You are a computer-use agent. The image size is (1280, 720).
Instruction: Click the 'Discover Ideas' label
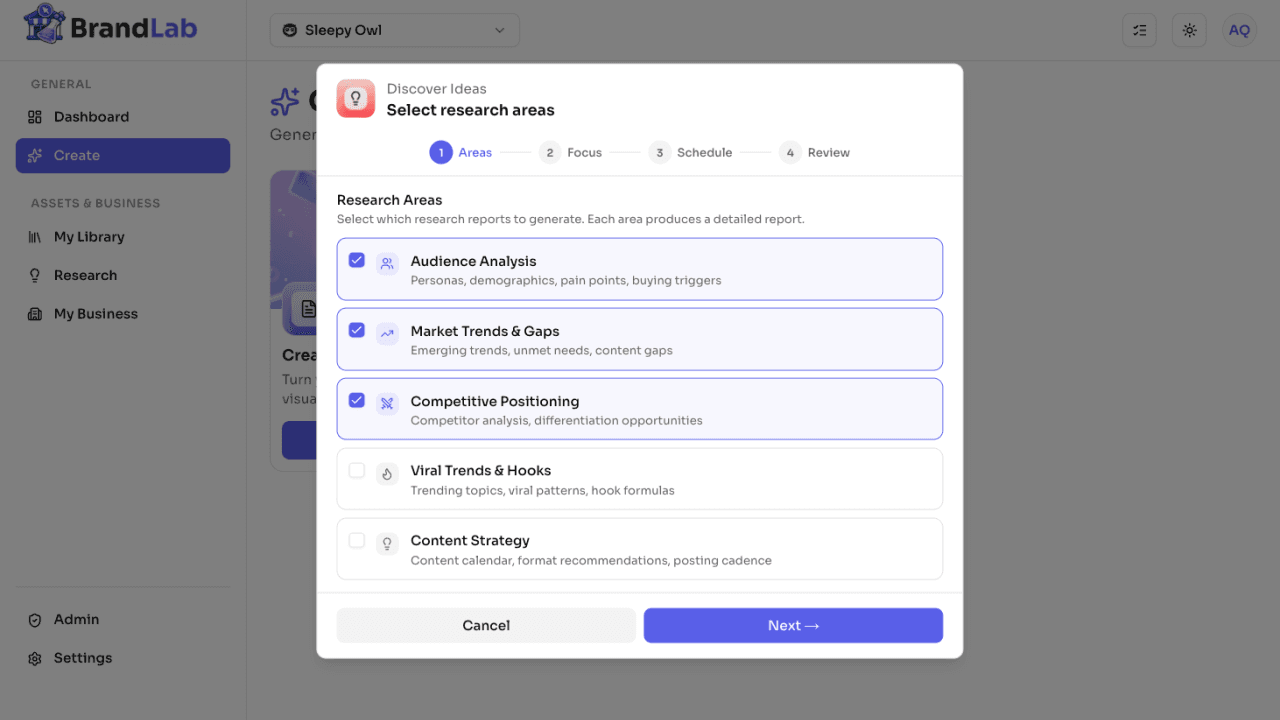click(x=437, y=89)
